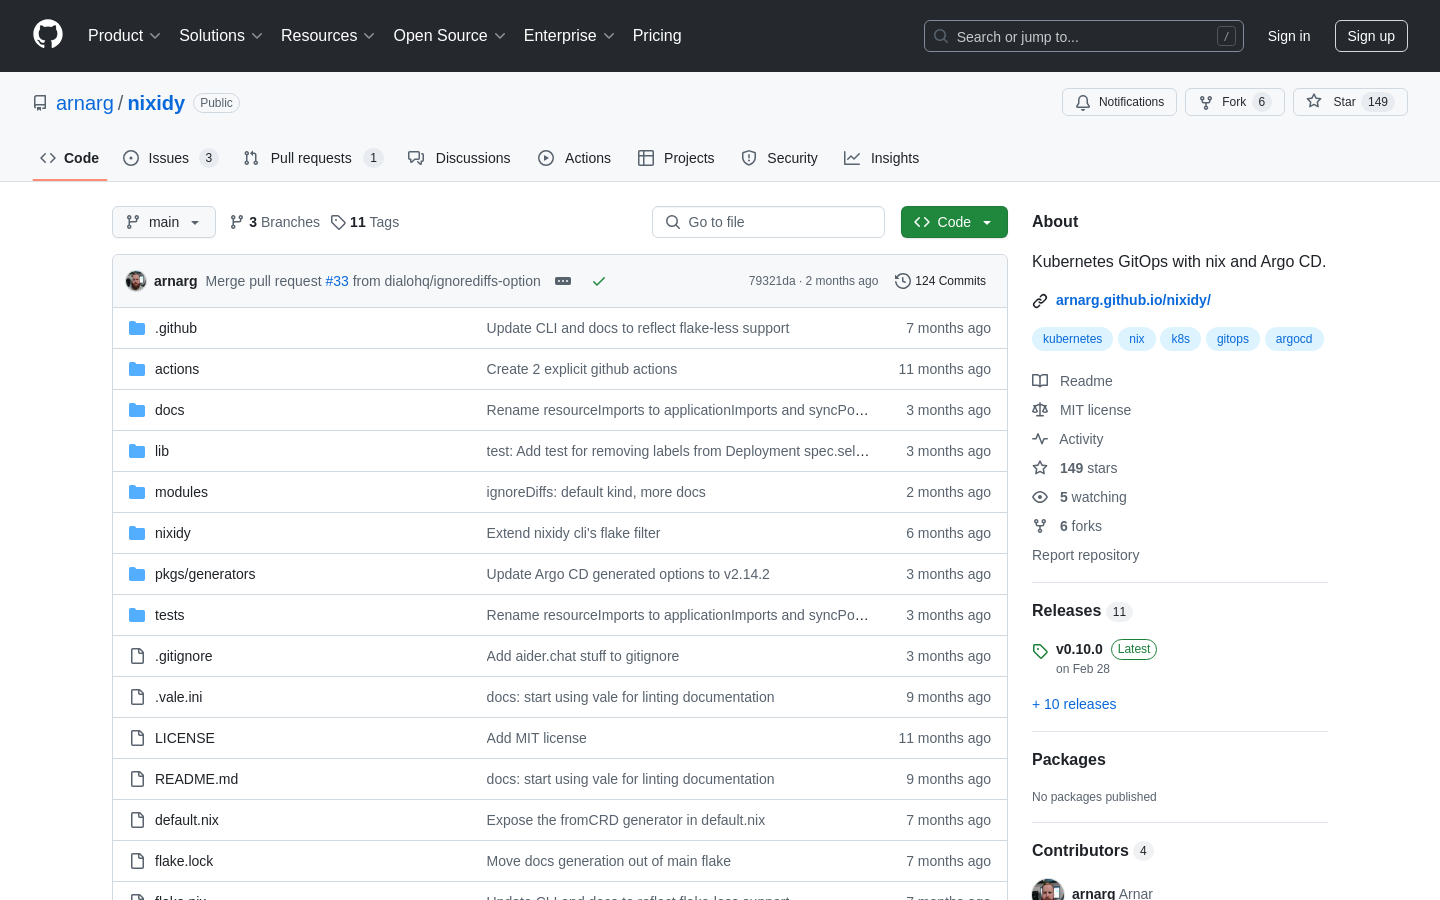Image resolution: width=1440 pixels, height=900 pixels.
Task: Open the tests folder
Action: pyautogui.click(x=170, y=615)
